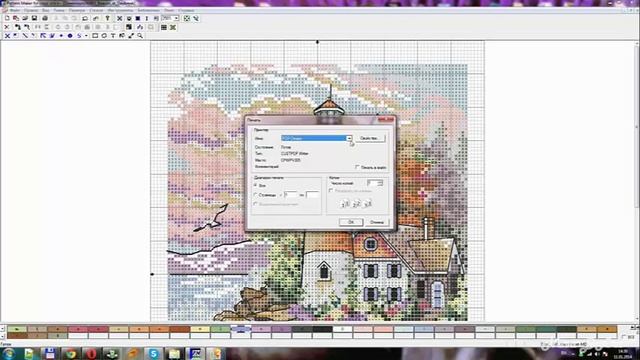This screenshot has height=360, width=640.
Task: Select the small French knot dot tool
Action: pyautogui.click(x=61, y=36)
